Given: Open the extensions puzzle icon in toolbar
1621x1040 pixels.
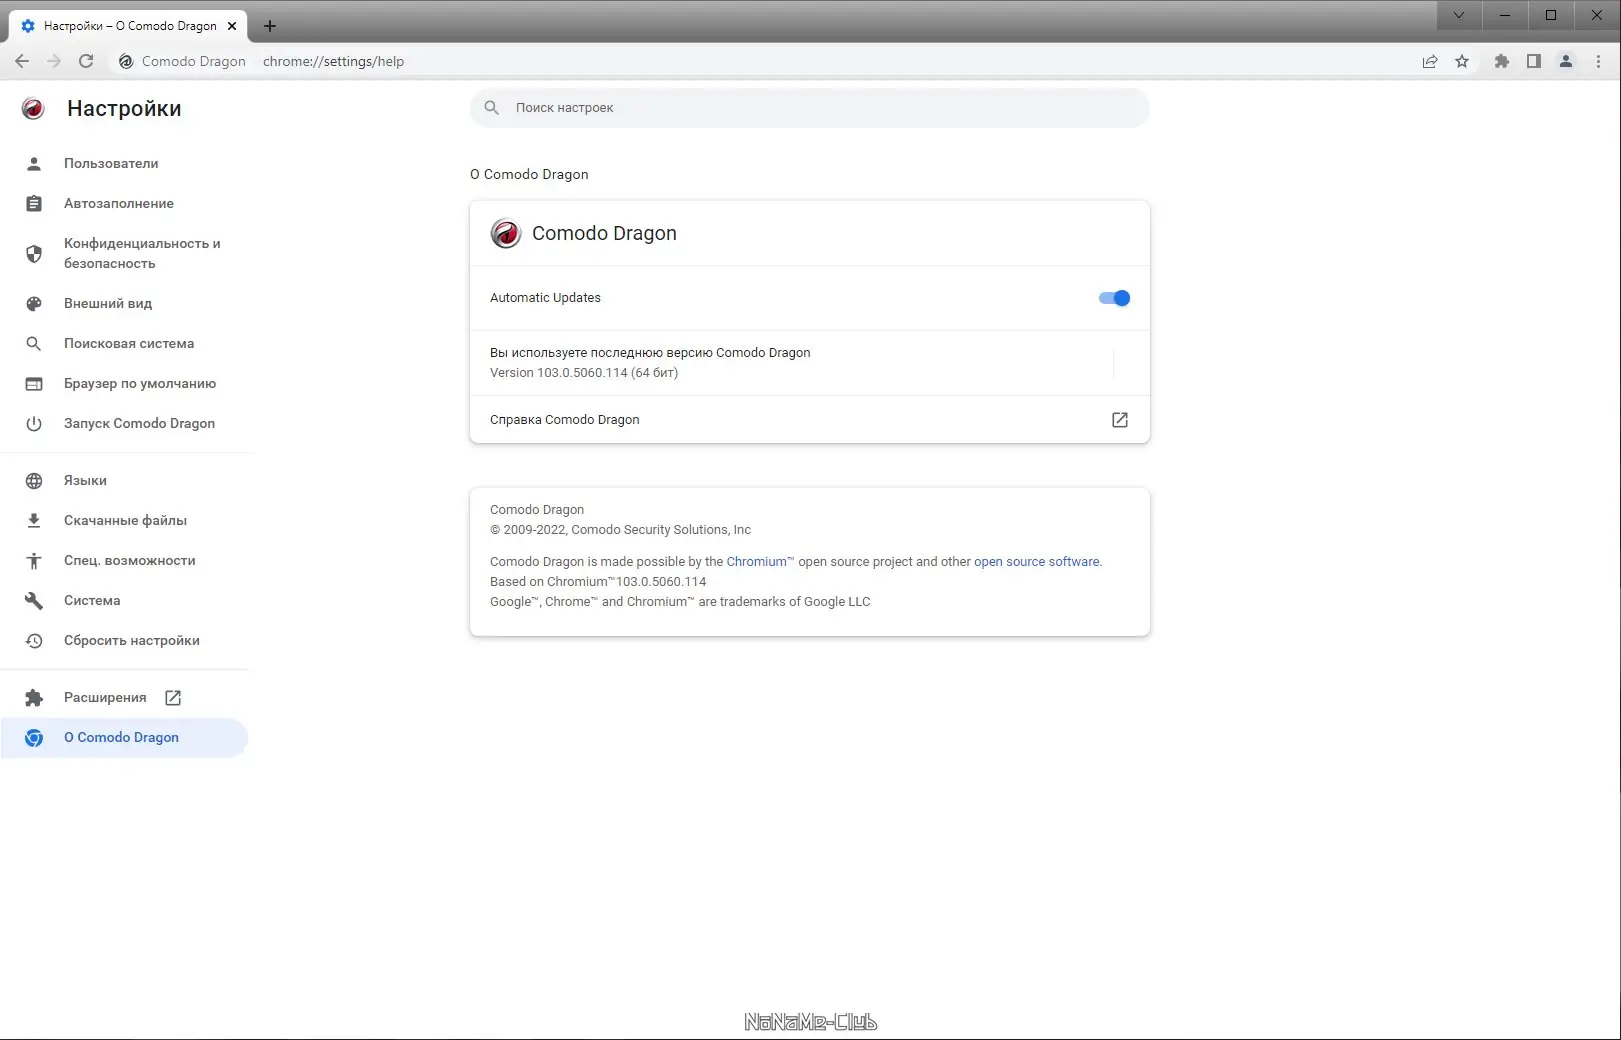Looking at the screenshot, I should tap(1502, 61).
